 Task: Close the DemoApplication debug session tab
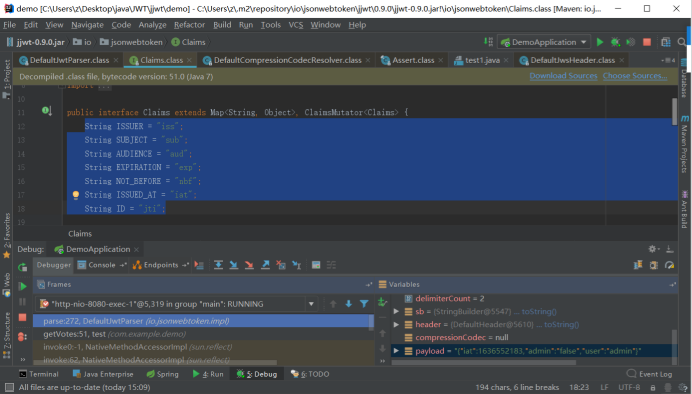click(x=136, y=250)
